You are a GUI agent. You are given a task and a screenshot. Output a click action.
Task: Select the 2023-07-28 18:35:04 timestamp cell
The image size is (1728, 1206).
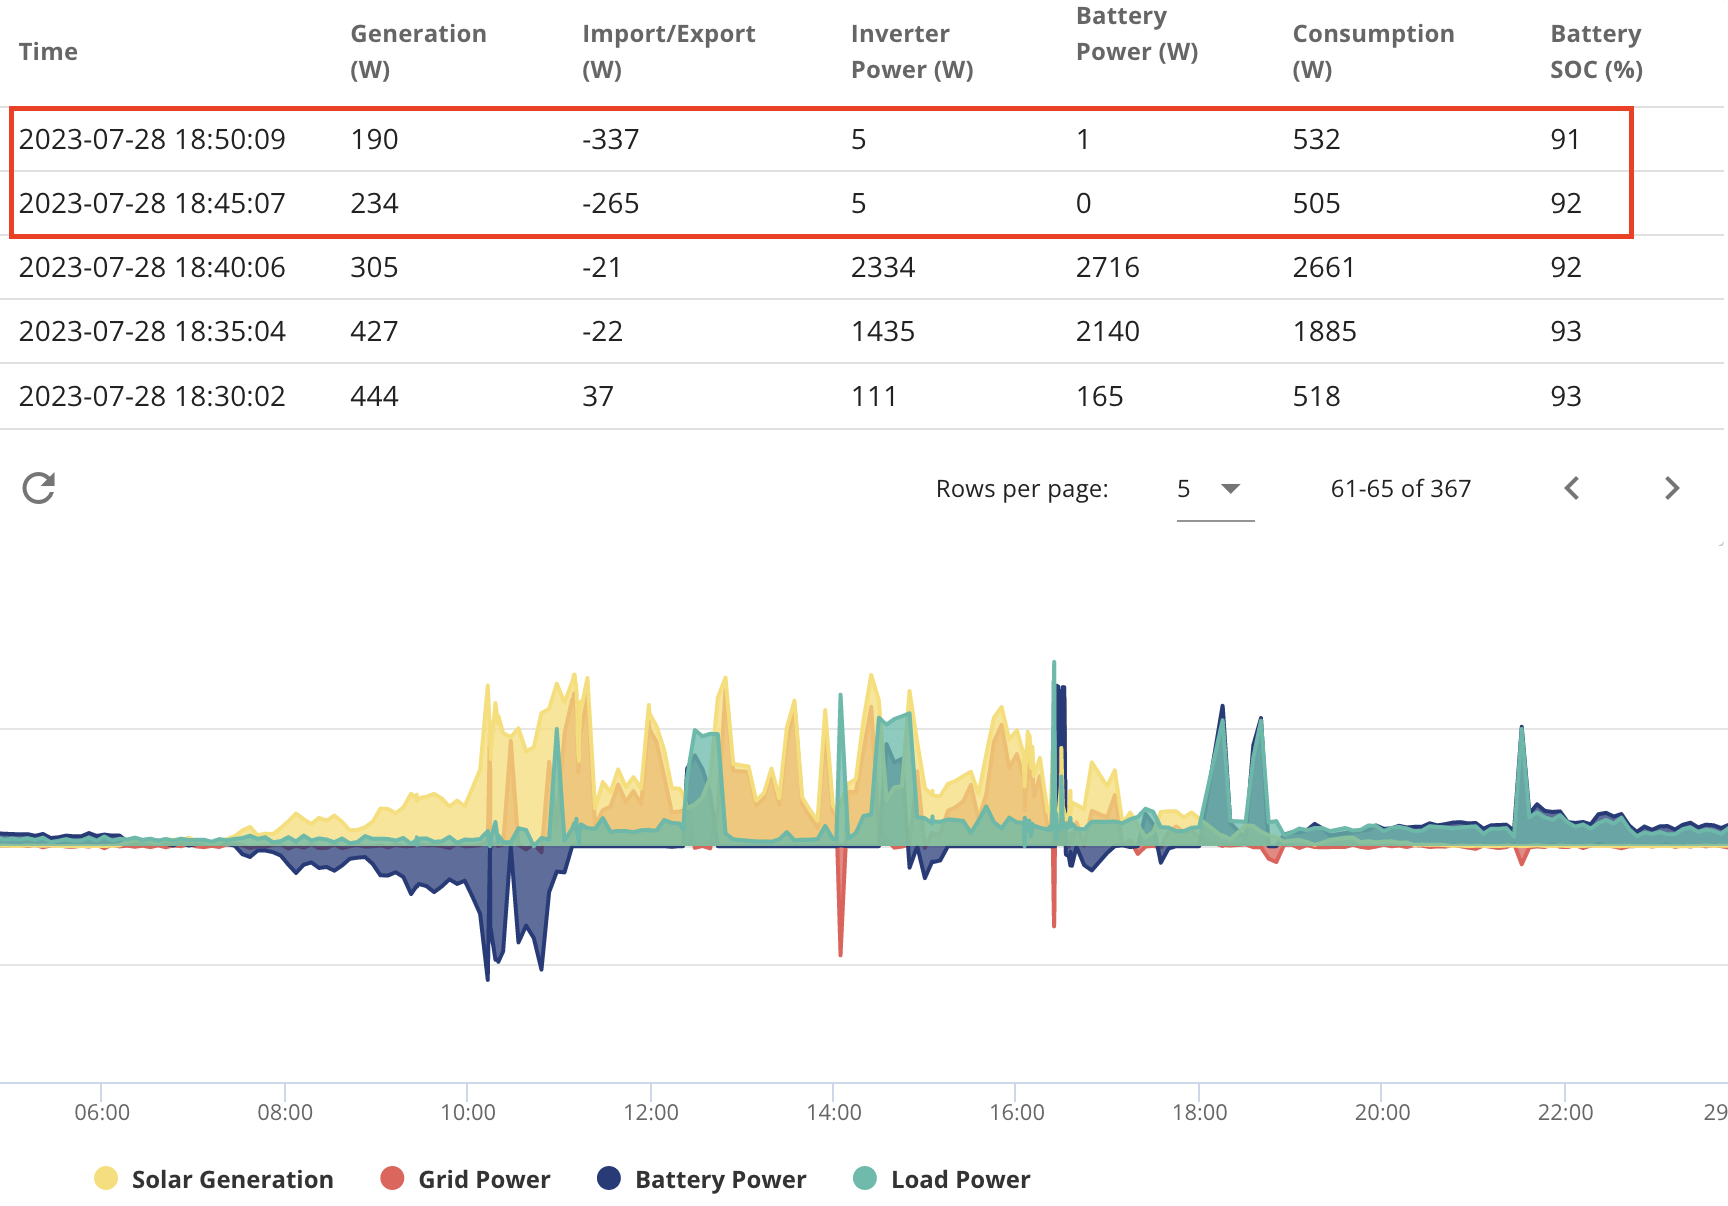pyautogui.click(x=152, y=331)
